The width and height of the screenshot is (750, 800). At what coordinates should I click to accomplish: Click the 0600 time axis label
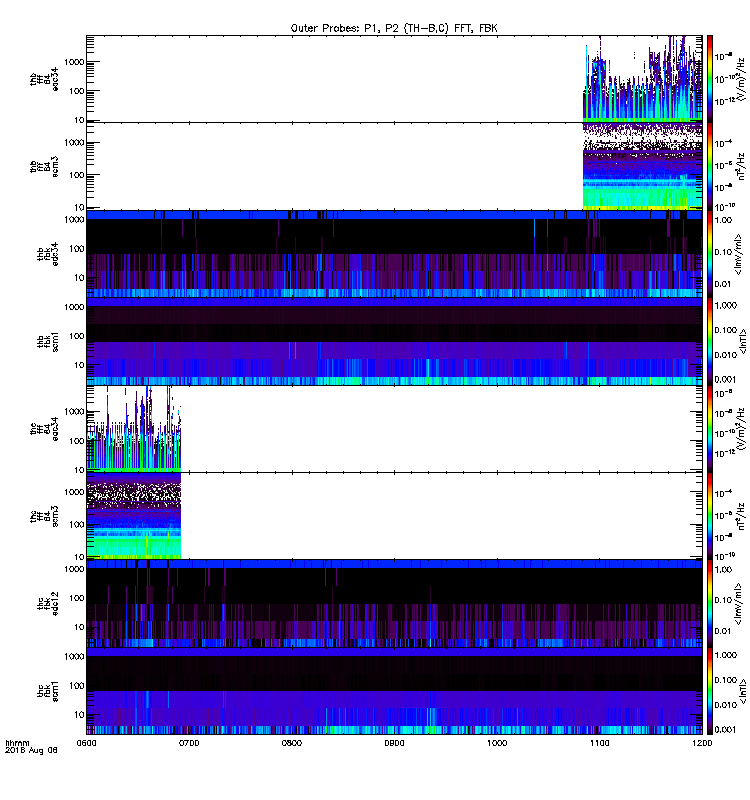tap(86, 743)
